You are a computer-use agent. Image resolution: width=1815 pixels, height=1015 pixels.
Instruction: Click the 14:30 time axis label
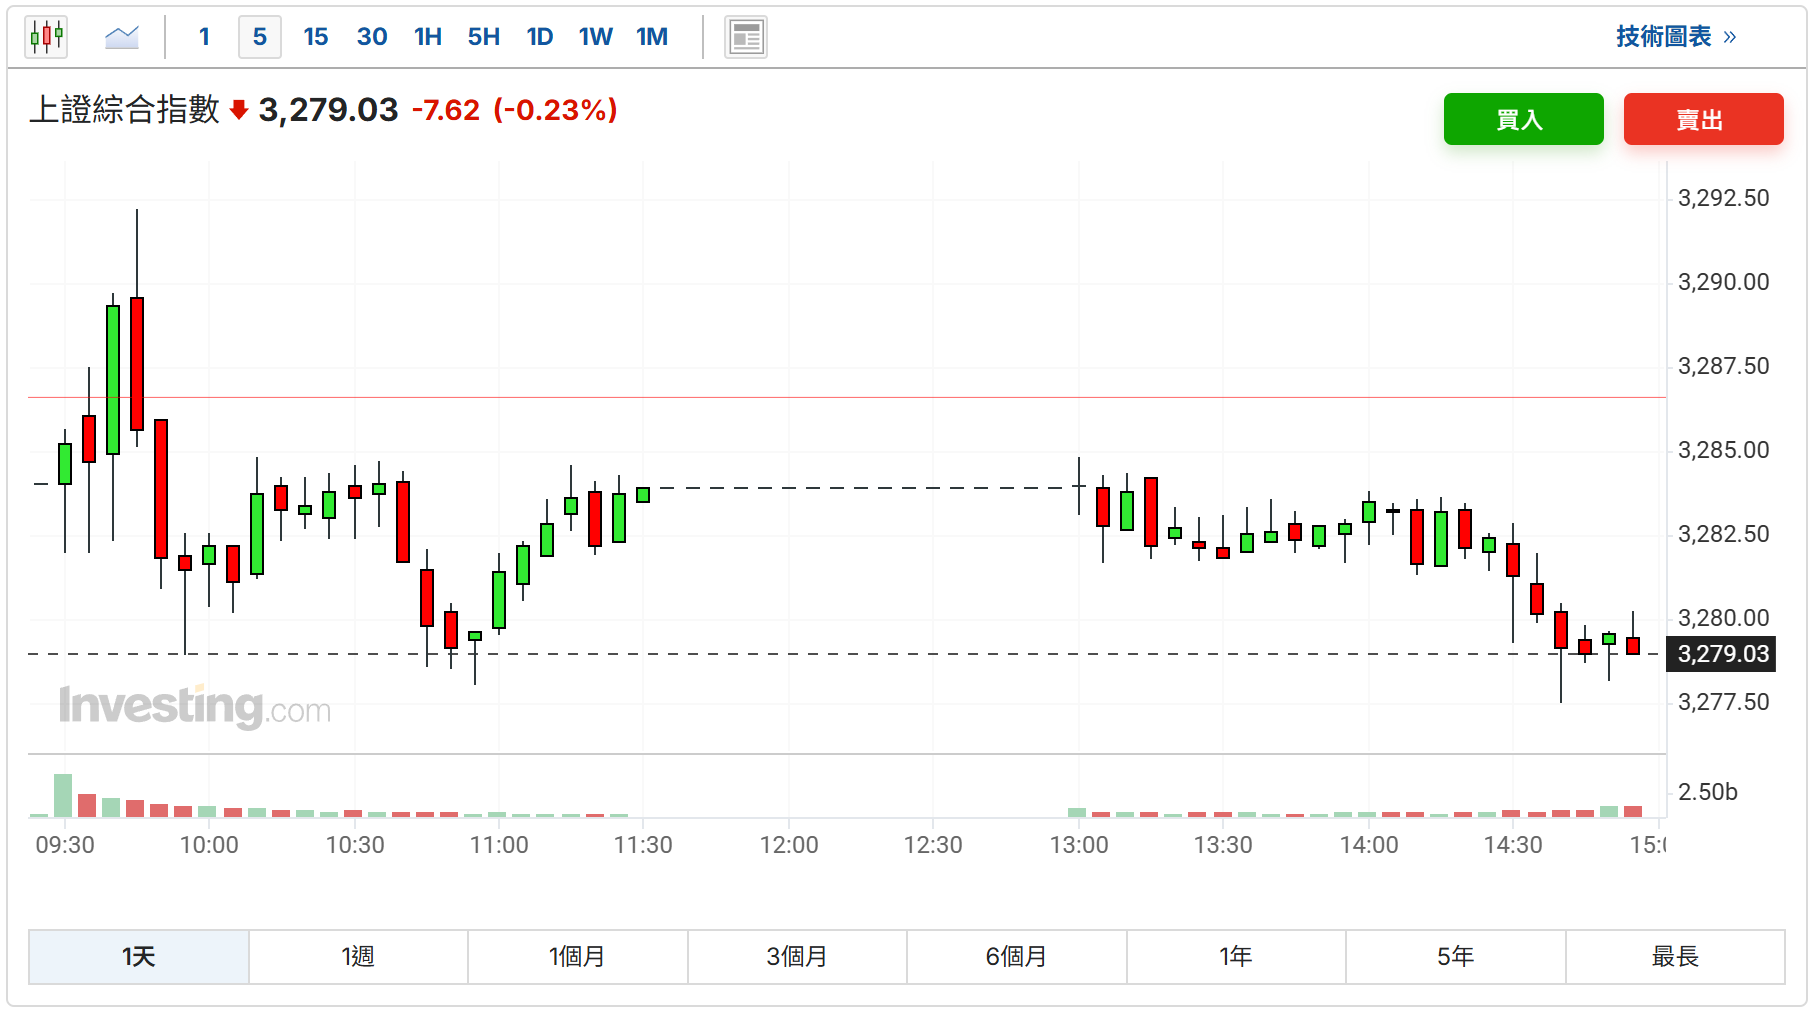1513,845
